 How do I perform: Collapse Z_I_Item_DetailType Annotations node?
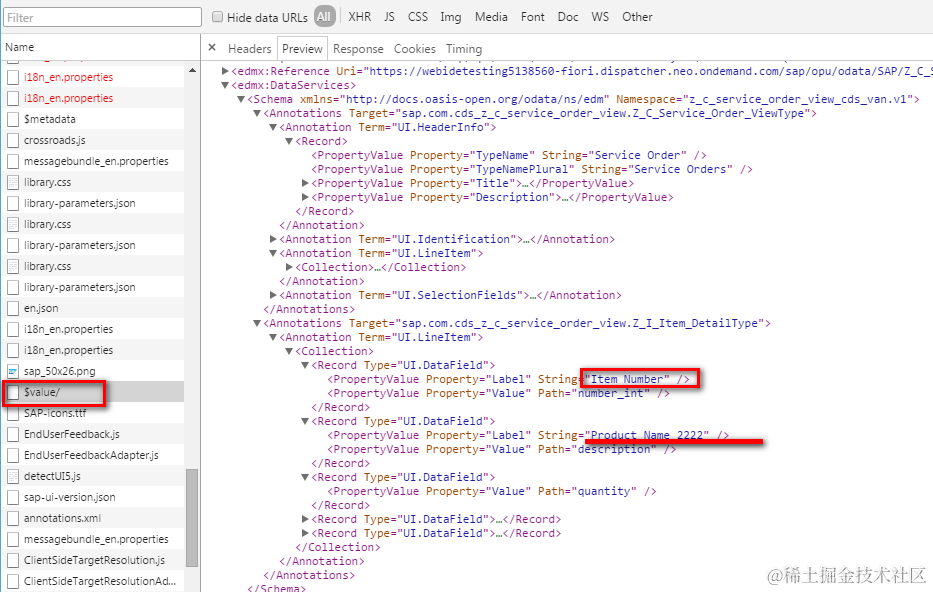point(257,323)
